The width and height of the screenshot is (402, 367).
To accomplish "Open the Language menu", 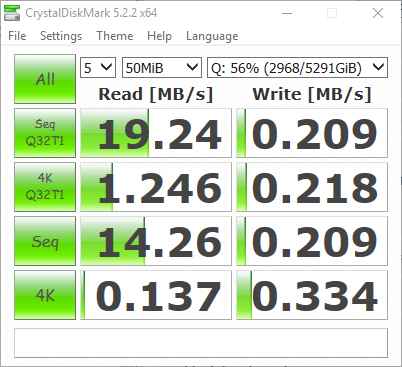I will pos(212,36).
